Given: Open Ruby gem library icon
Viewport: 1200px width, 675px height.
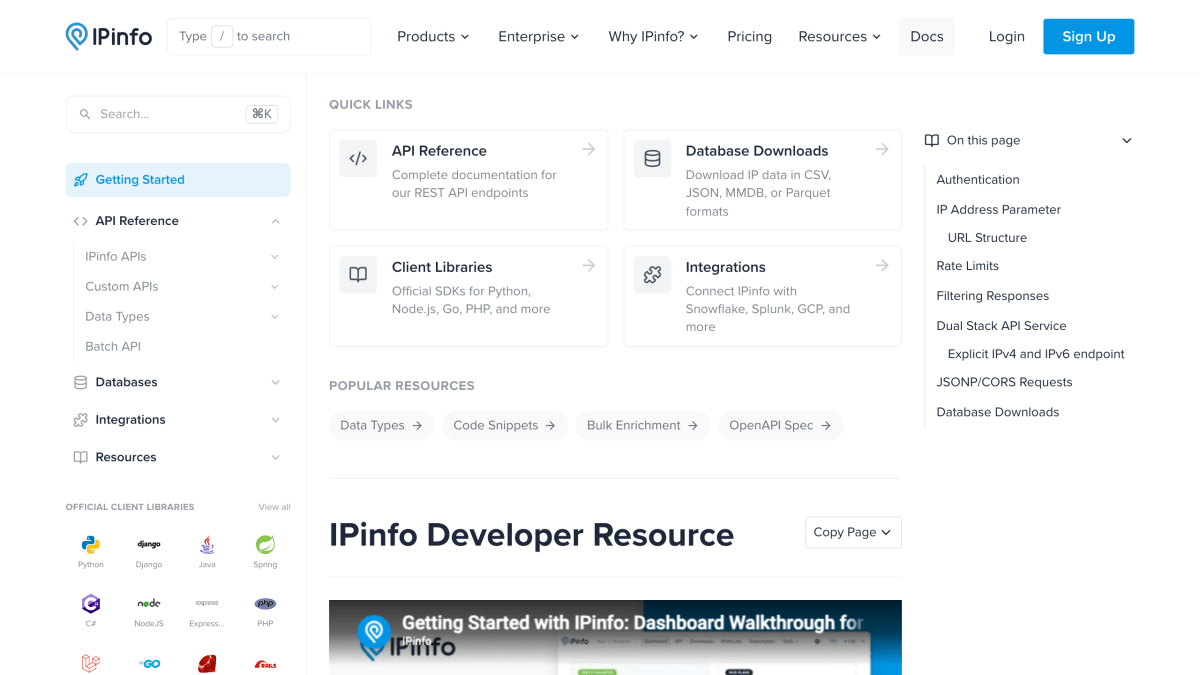Looking at the screenshot, I should pos(207,663).
